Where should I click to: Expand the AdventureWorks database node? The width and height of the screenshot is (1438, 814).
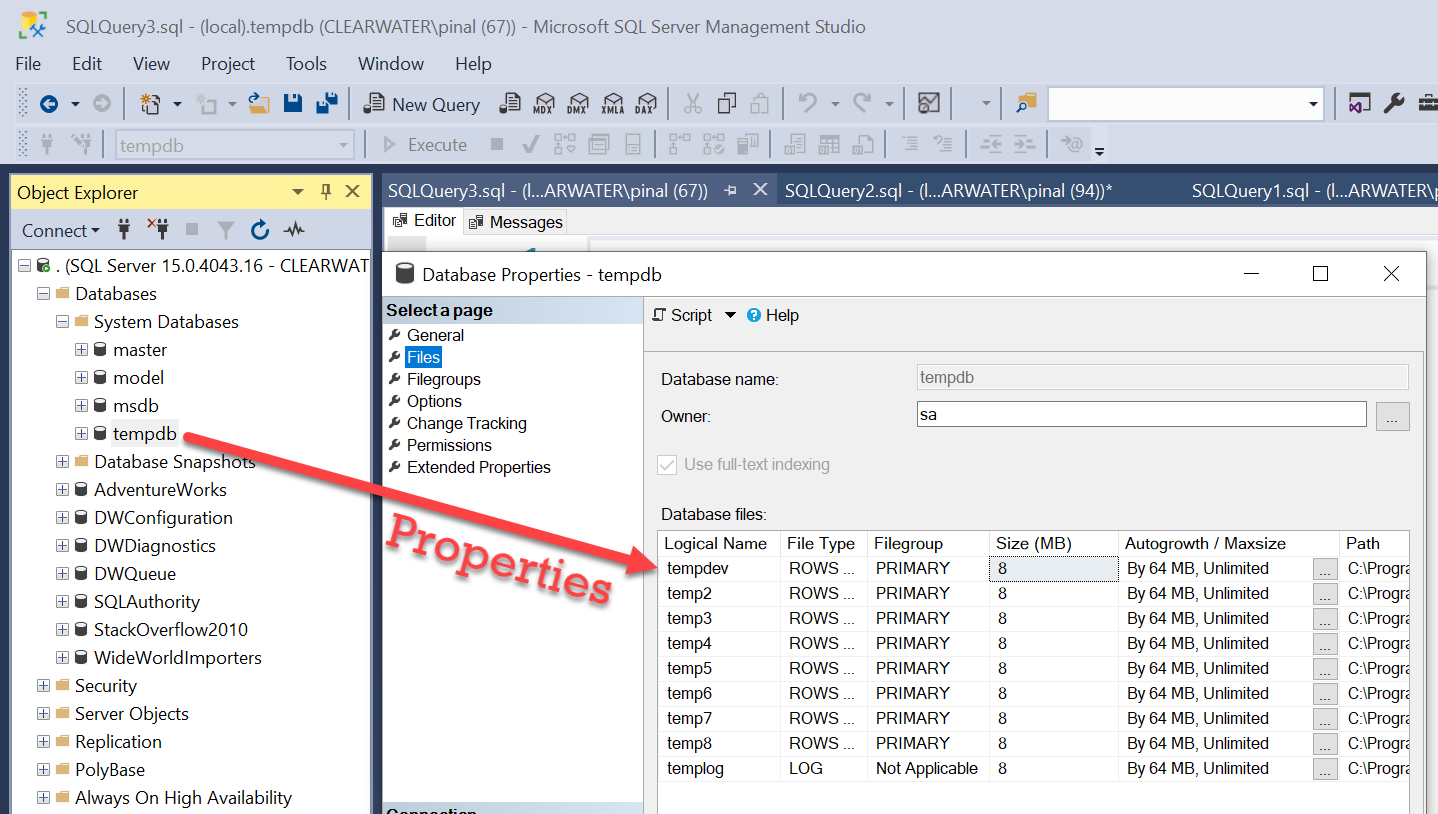[63, 490]
